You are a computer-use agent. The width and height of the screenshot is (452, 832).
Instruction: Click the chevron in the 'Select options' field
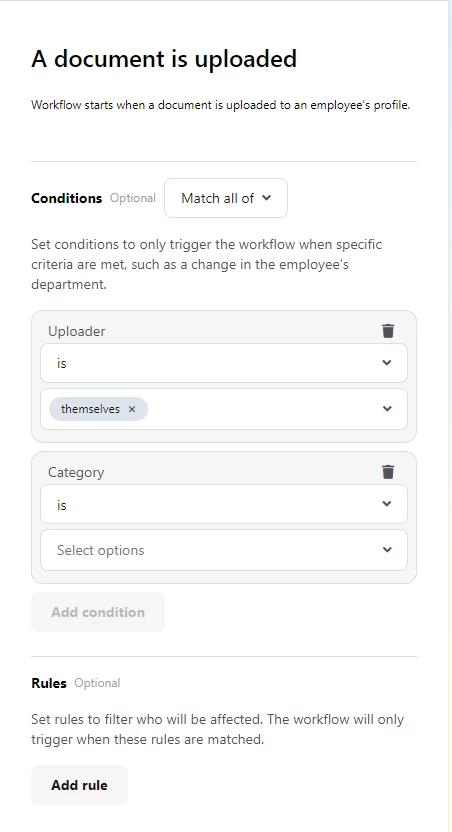[x=387, y=550]
